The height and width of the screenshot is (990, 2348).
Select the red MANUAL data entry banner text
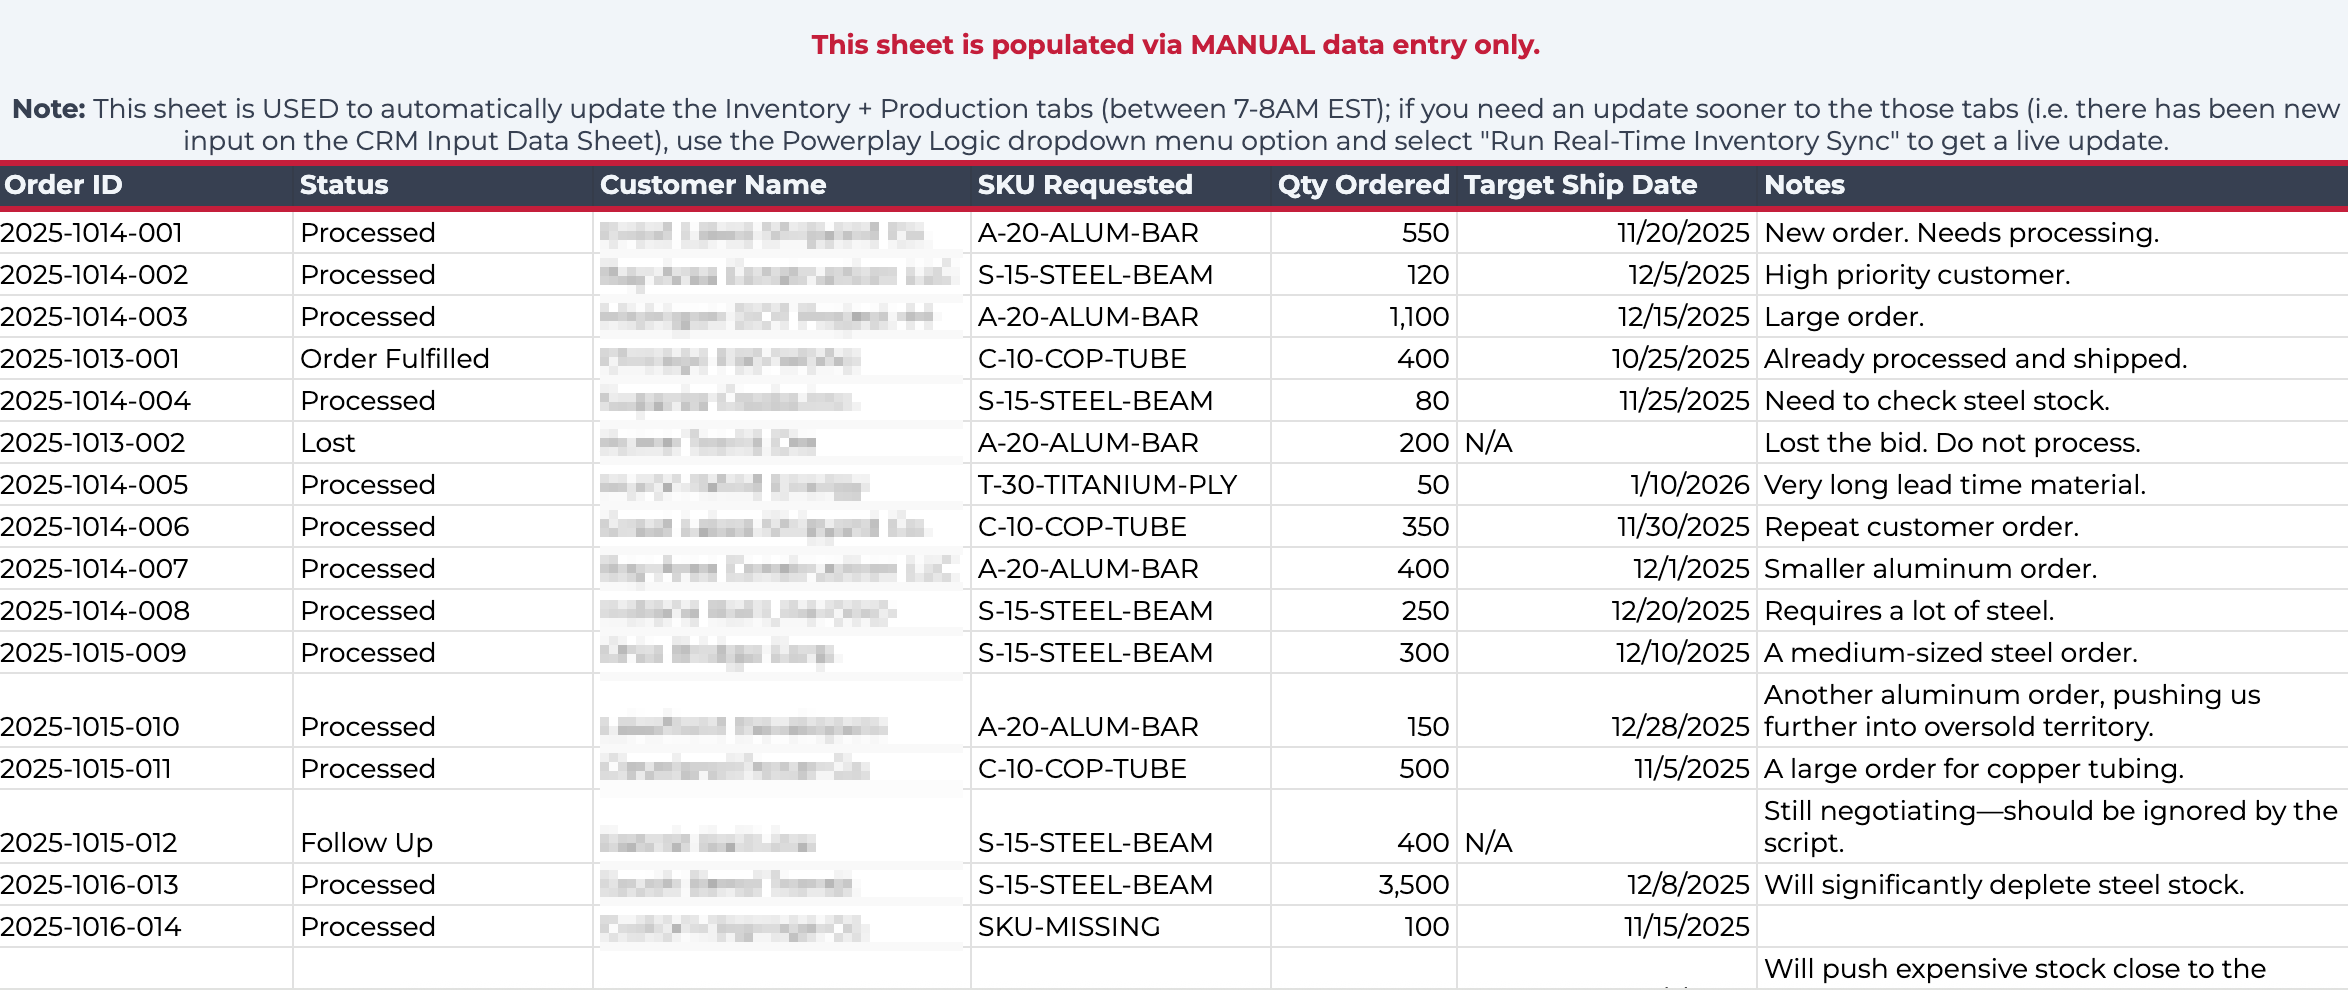1175,45
